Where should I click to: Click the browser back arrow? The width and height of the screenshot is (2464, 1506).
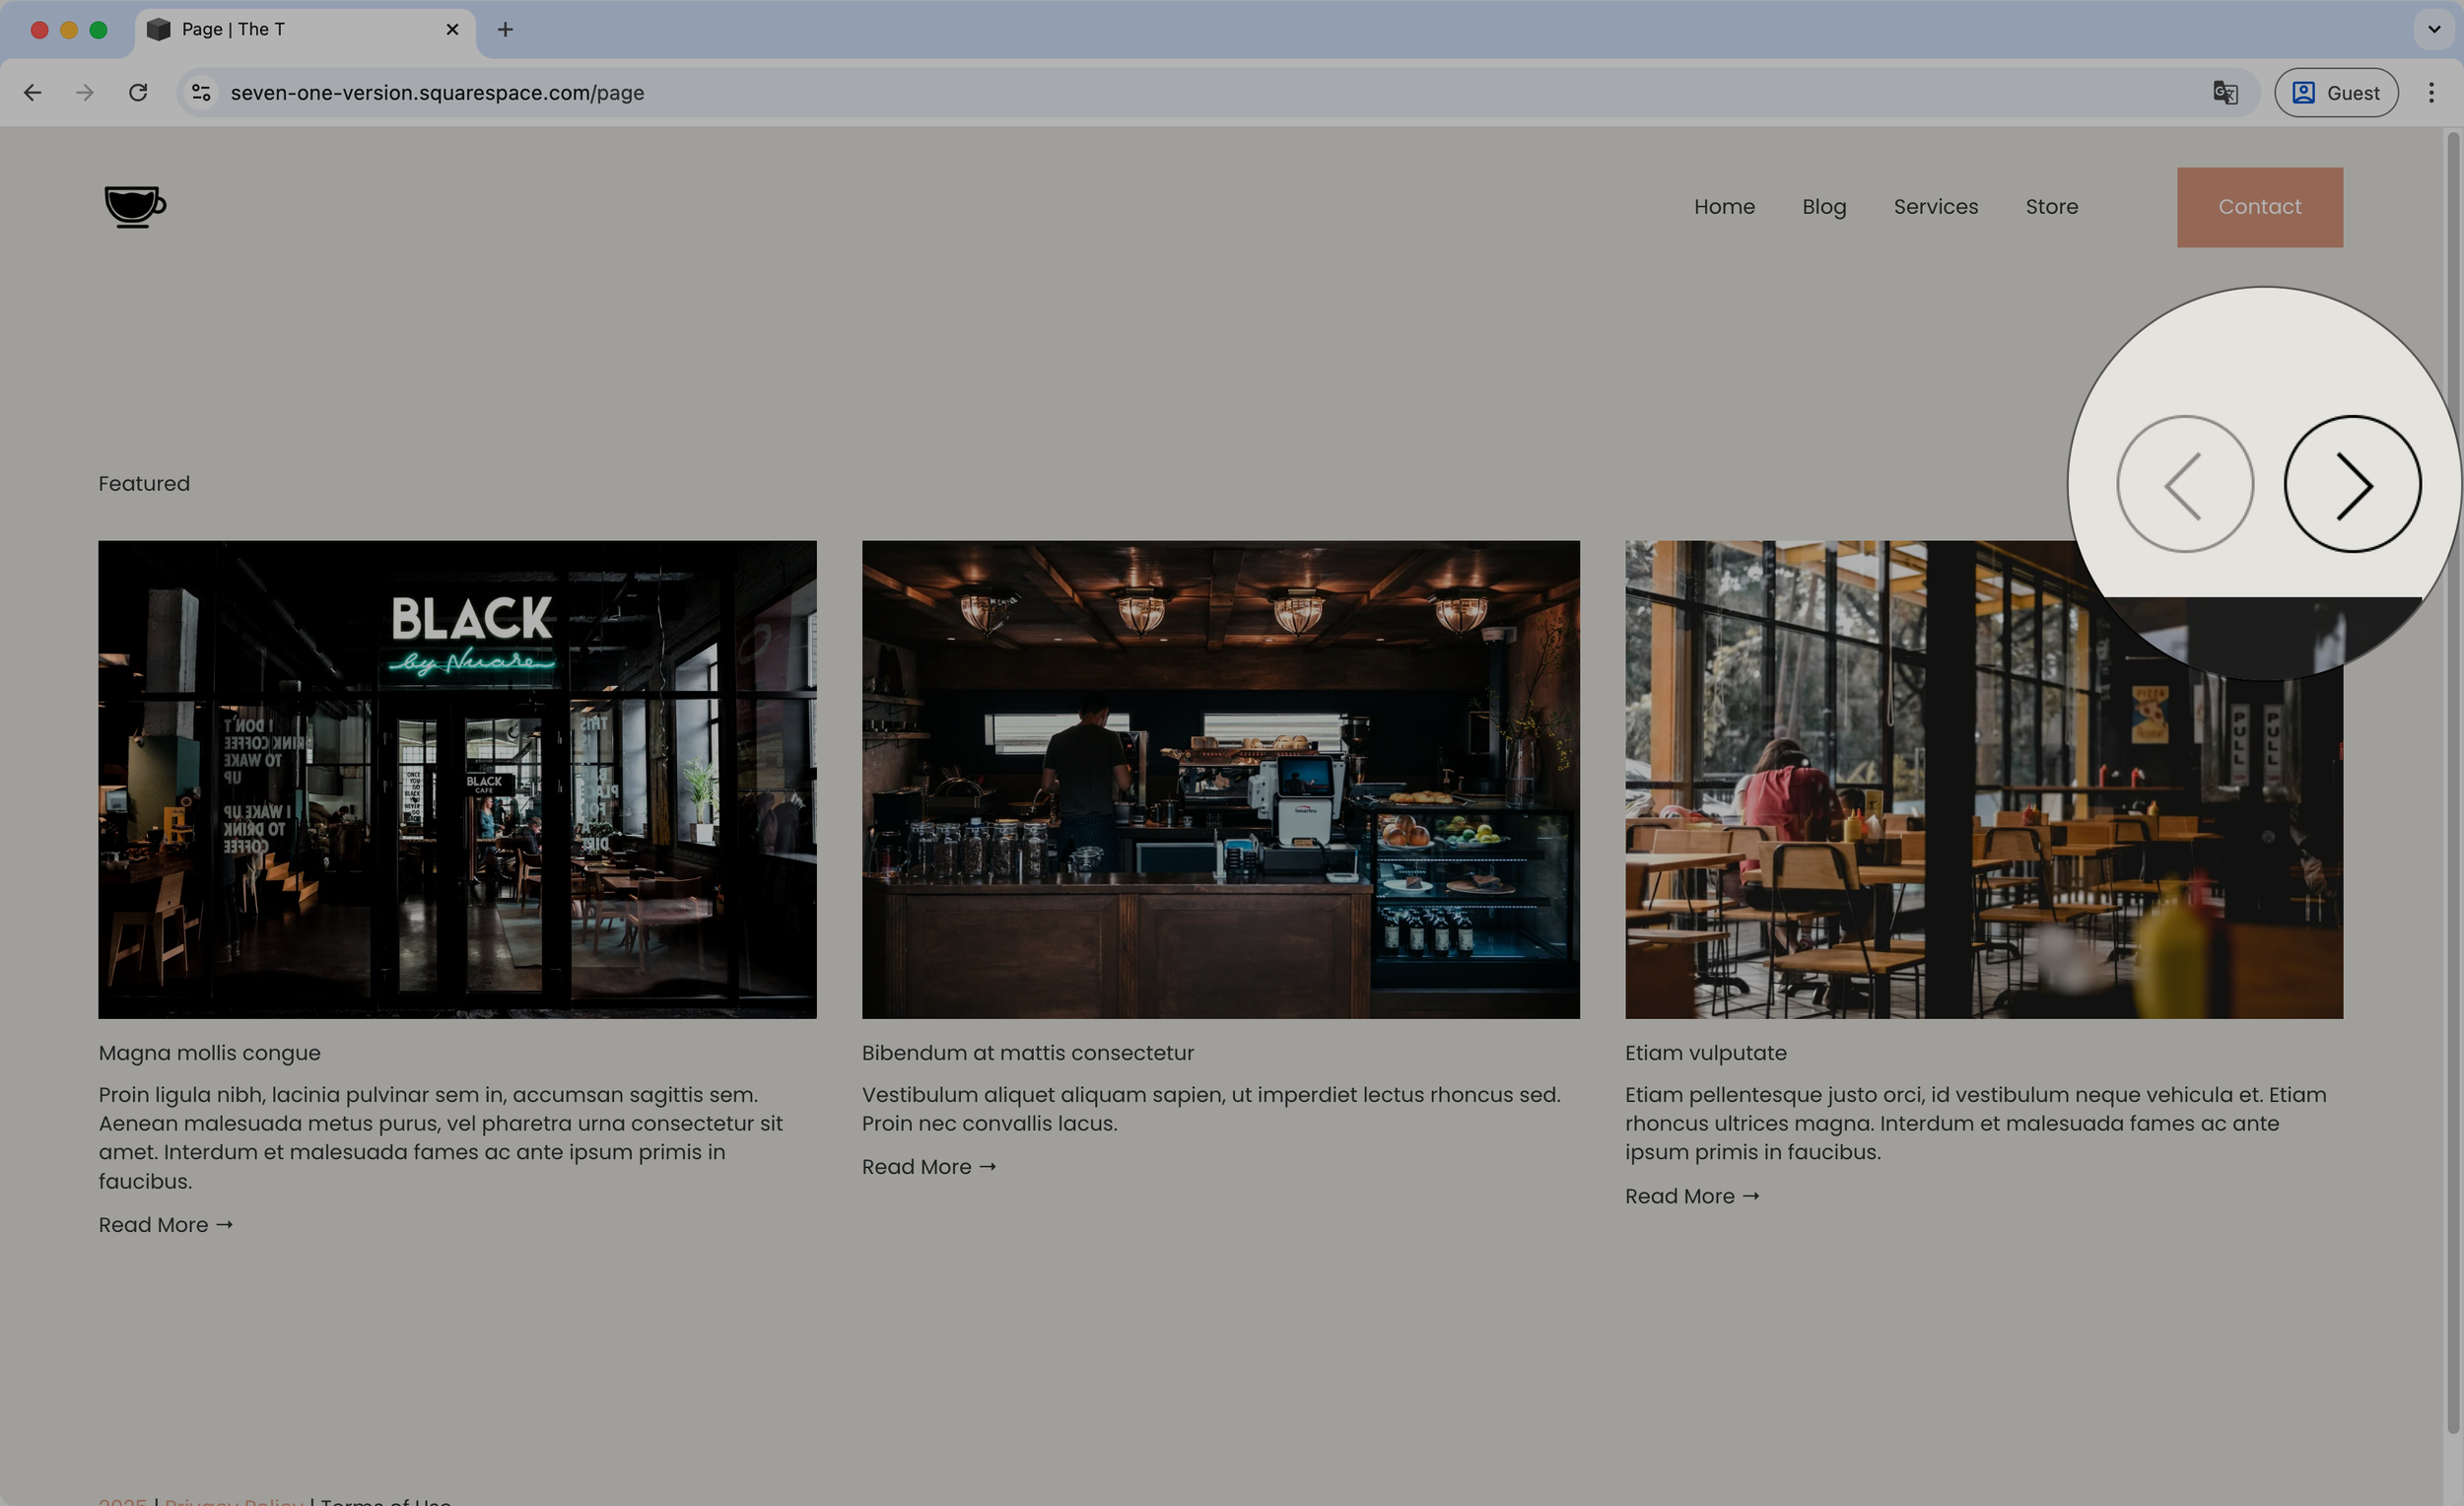[x=33, y=93]
